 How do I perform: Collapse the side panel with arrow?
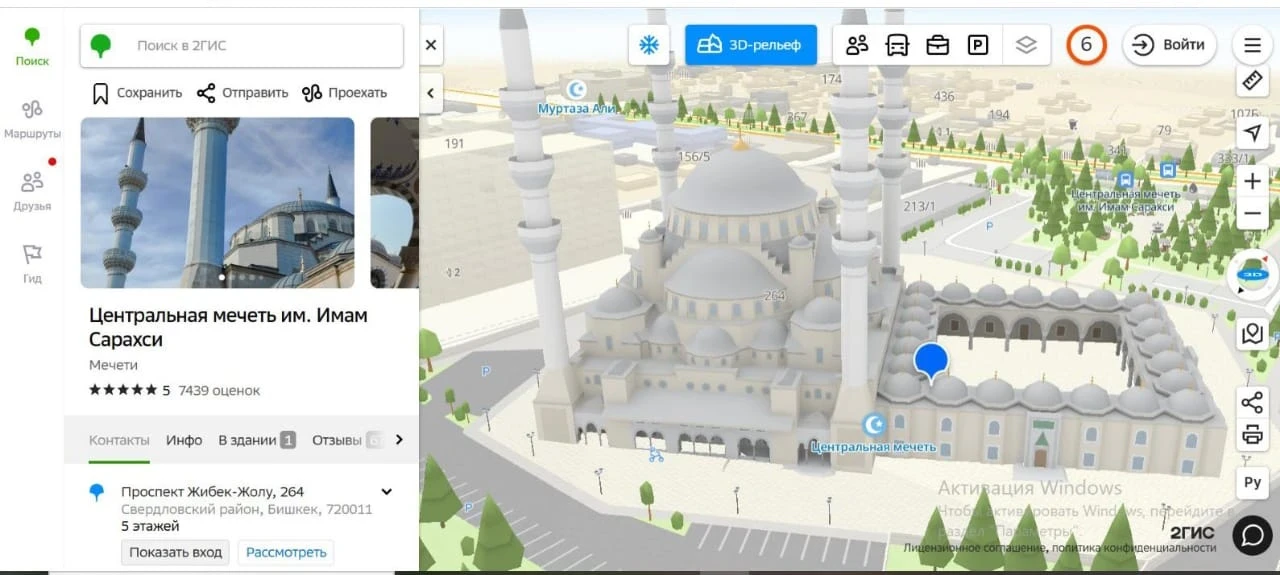click(431, 93)
